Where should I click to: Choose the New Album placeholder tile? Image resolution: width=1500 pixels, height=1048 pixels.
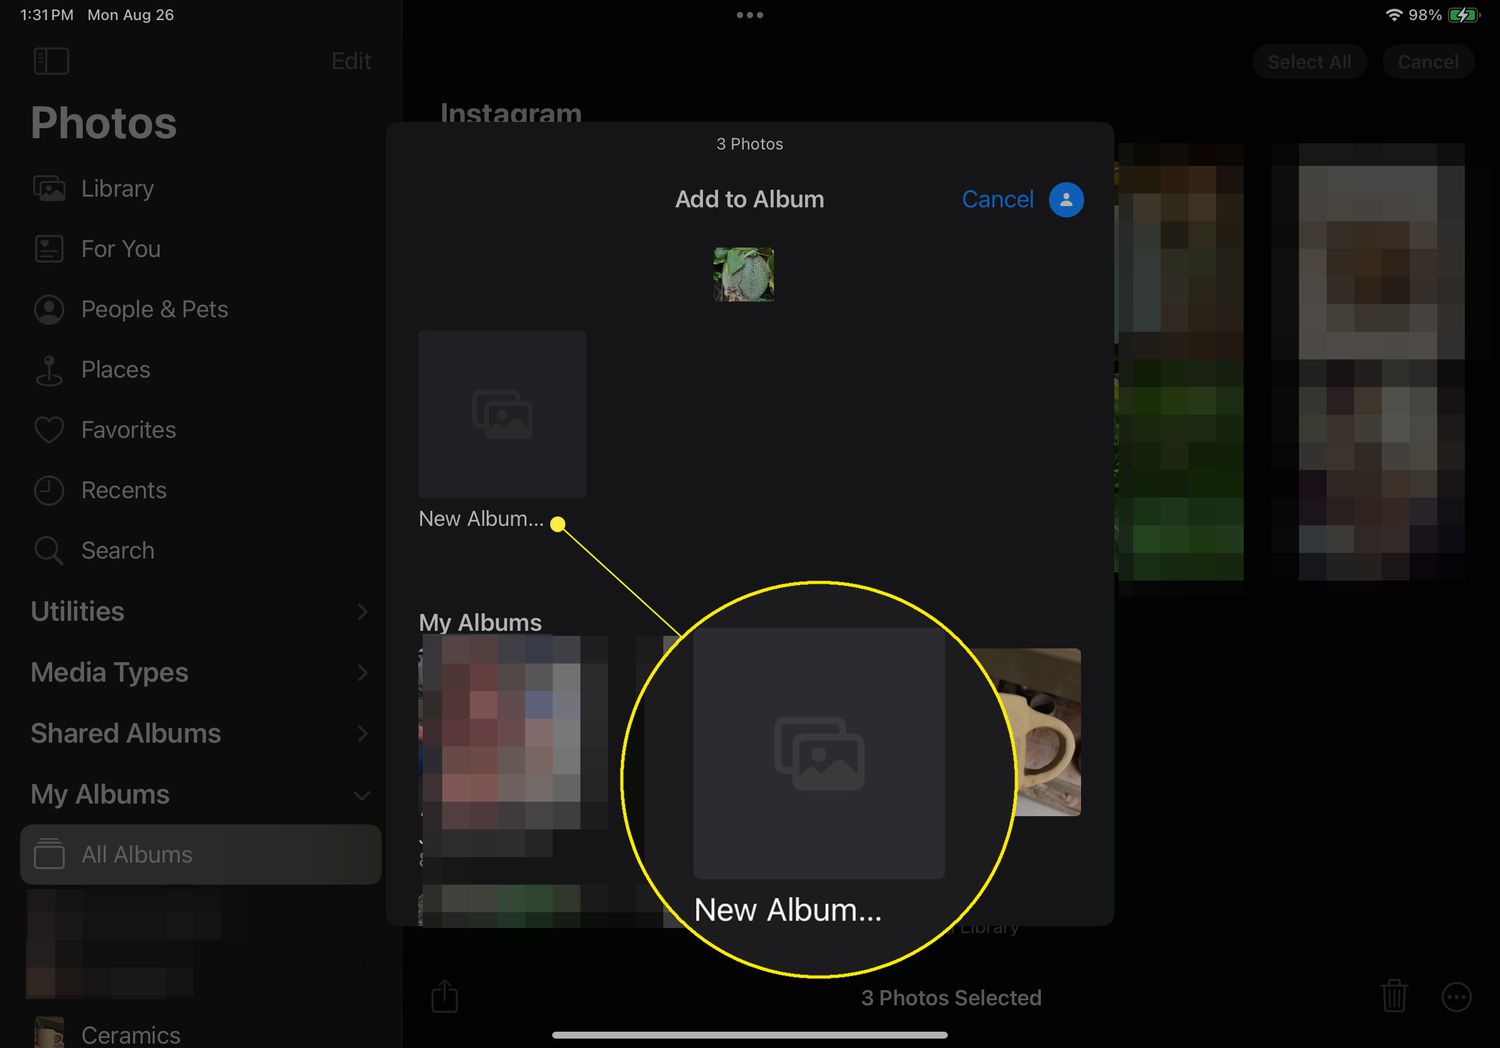pyautogui.click(x=502, y=414)
